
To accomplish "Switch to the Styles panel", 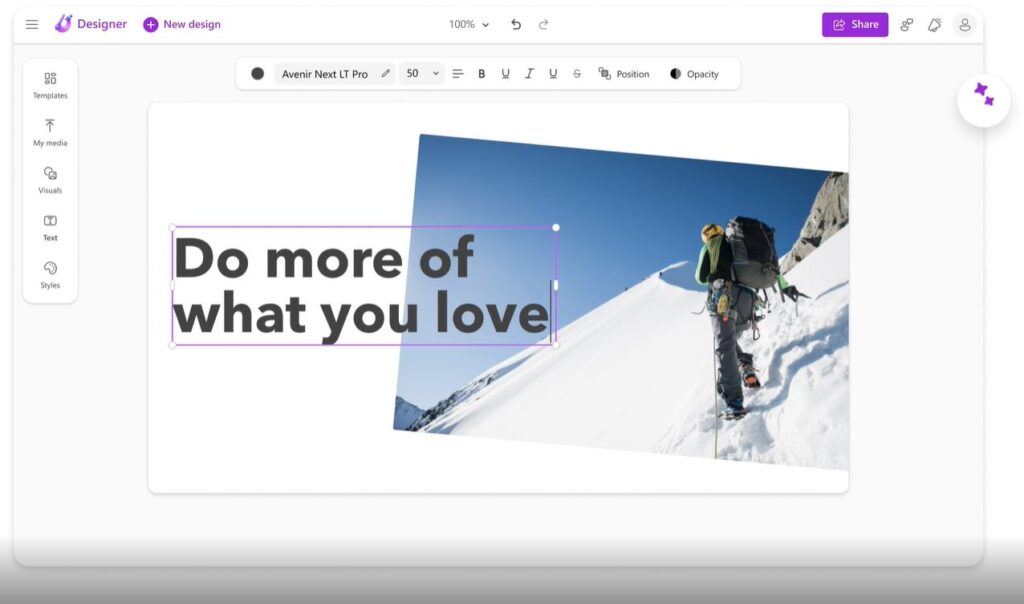I will pyautogui.click(x=49, y=274).
